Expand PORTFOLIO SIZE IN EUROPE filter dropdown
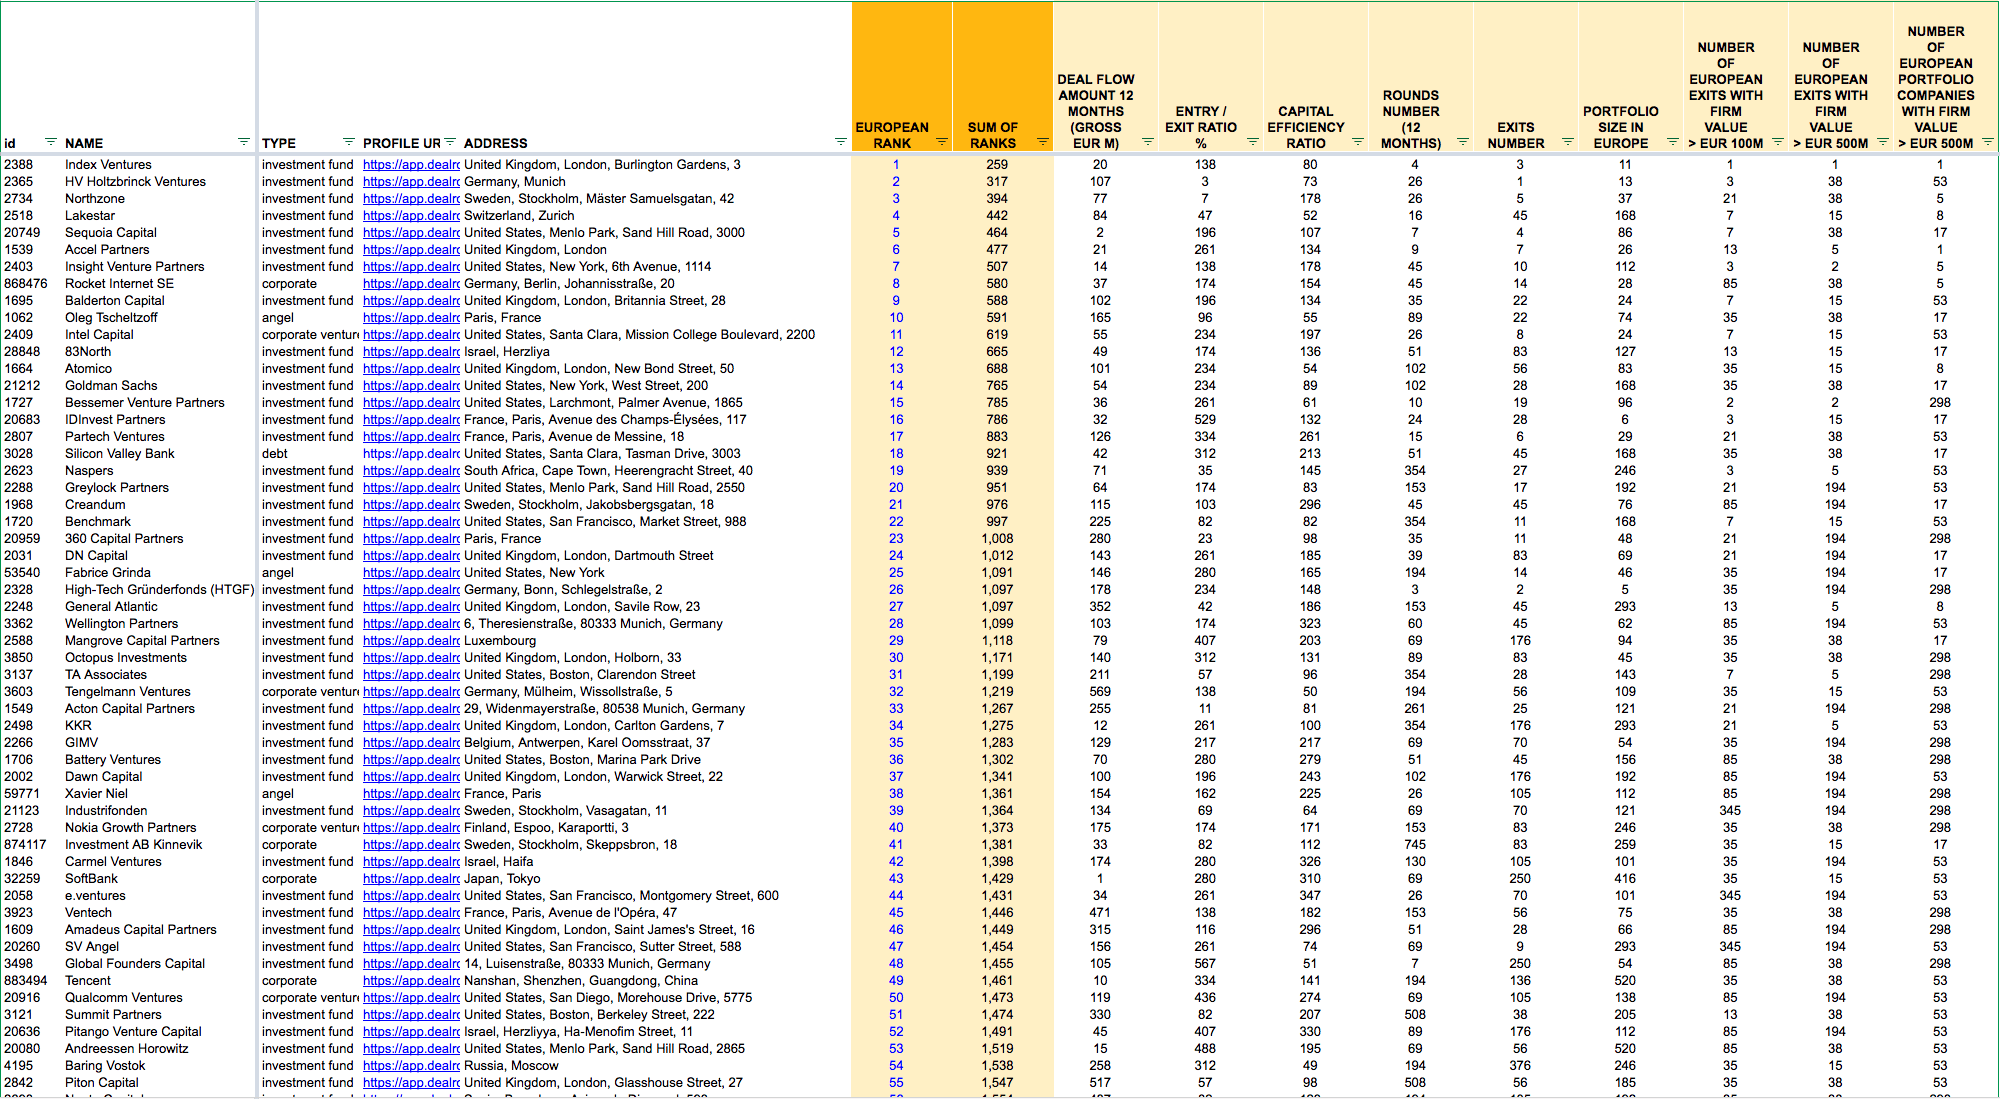This screenshot has height=1099, width=2000. pos(1672,142)
